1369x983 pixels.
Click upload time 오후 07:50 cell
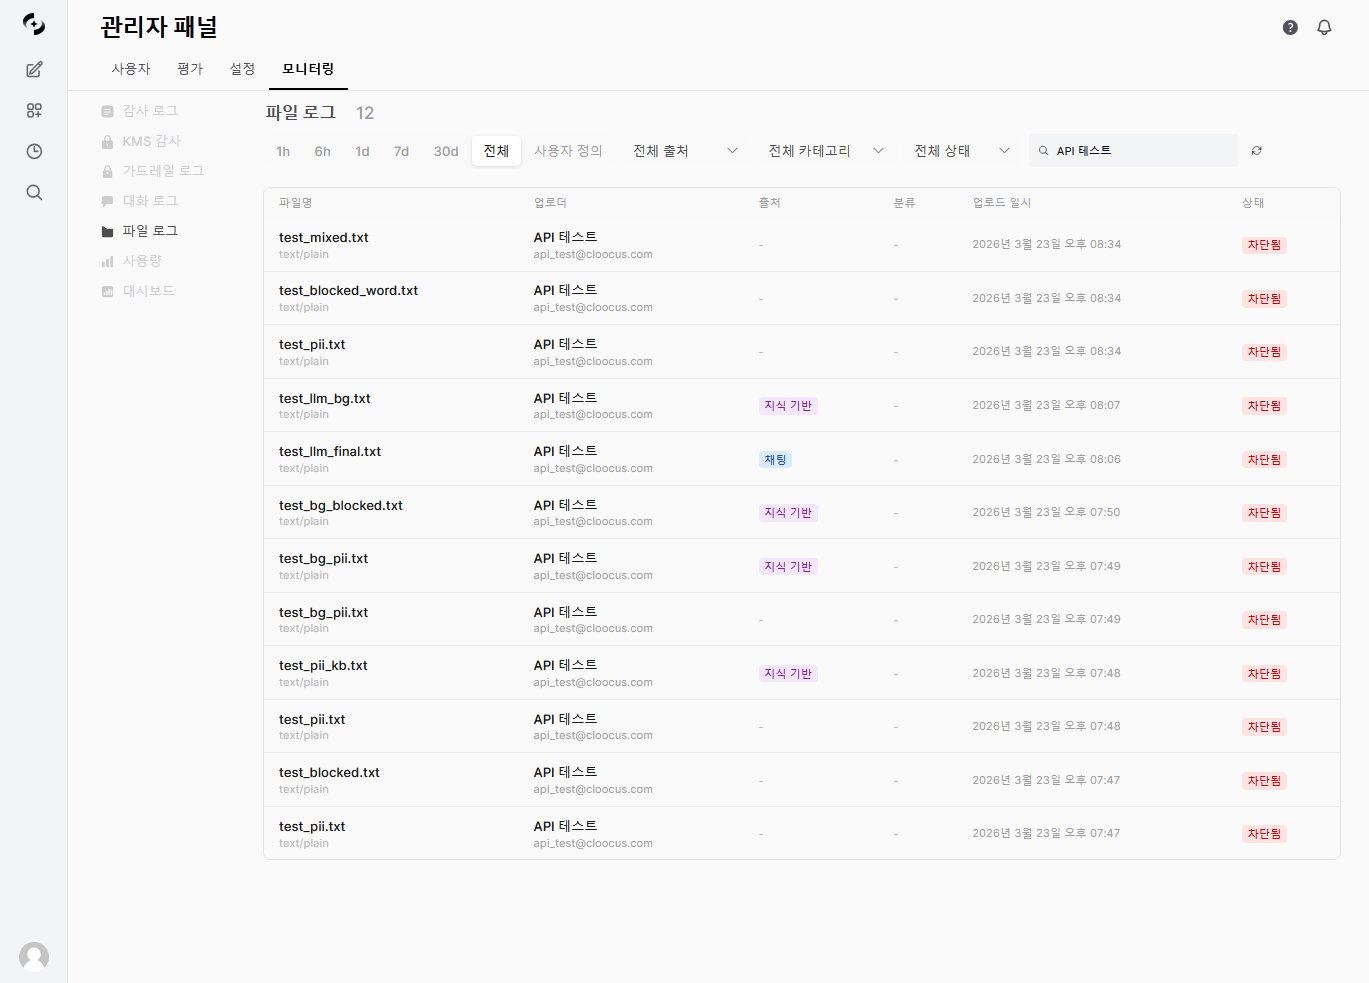[1046, 512]
